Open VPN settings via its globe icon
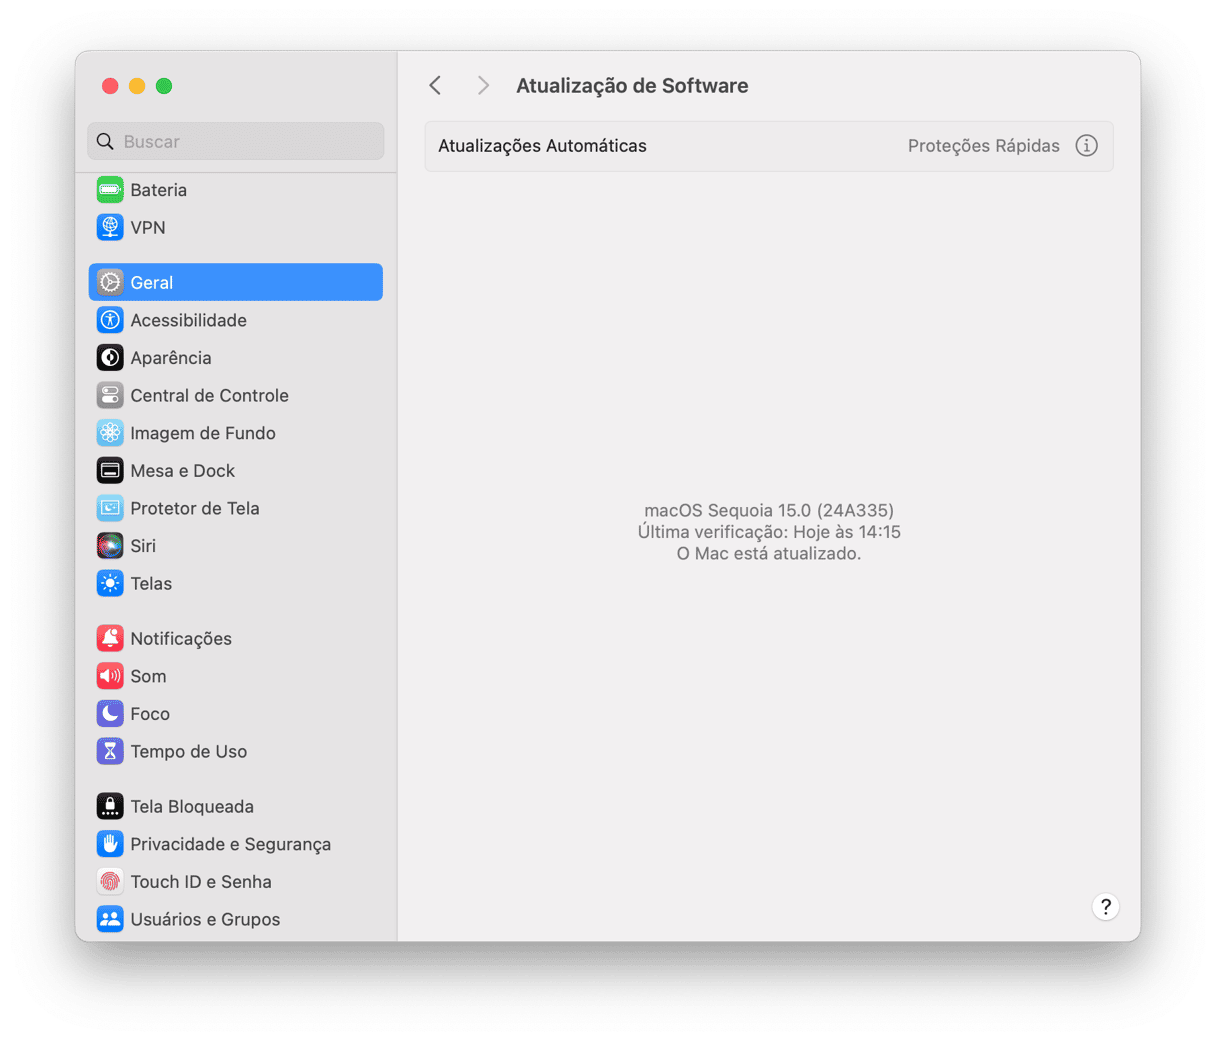1216x1041 pixels. [110, 228]
